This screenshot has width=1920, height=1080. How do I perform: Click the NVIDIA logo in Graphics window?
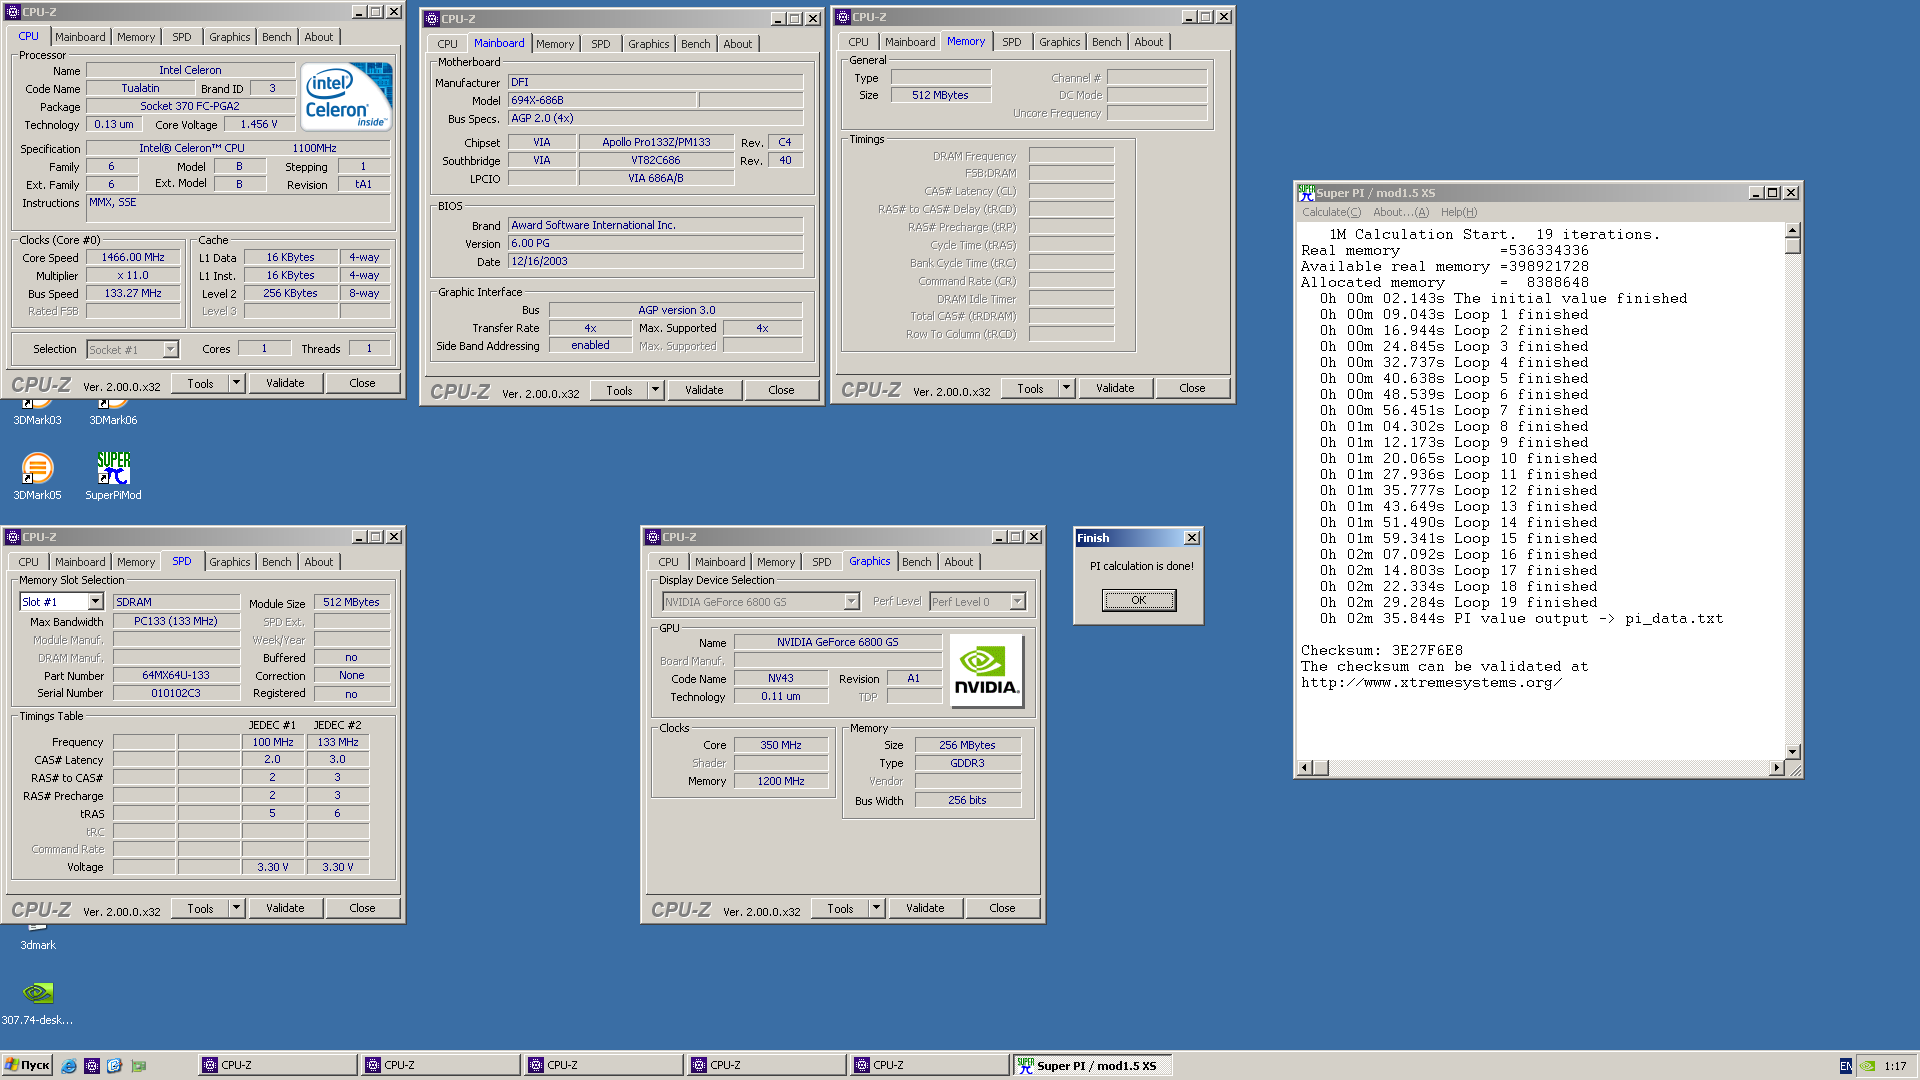tap(986, 671)
